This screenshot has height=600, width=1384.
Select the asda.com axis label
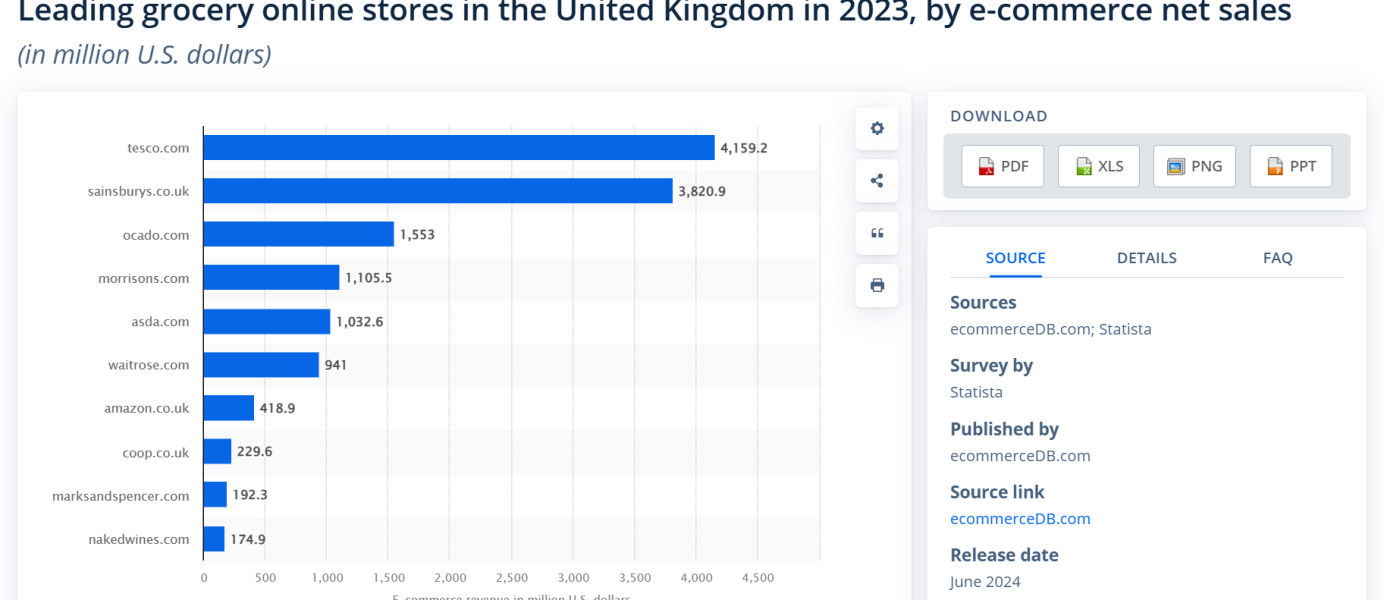coord(160,321)
